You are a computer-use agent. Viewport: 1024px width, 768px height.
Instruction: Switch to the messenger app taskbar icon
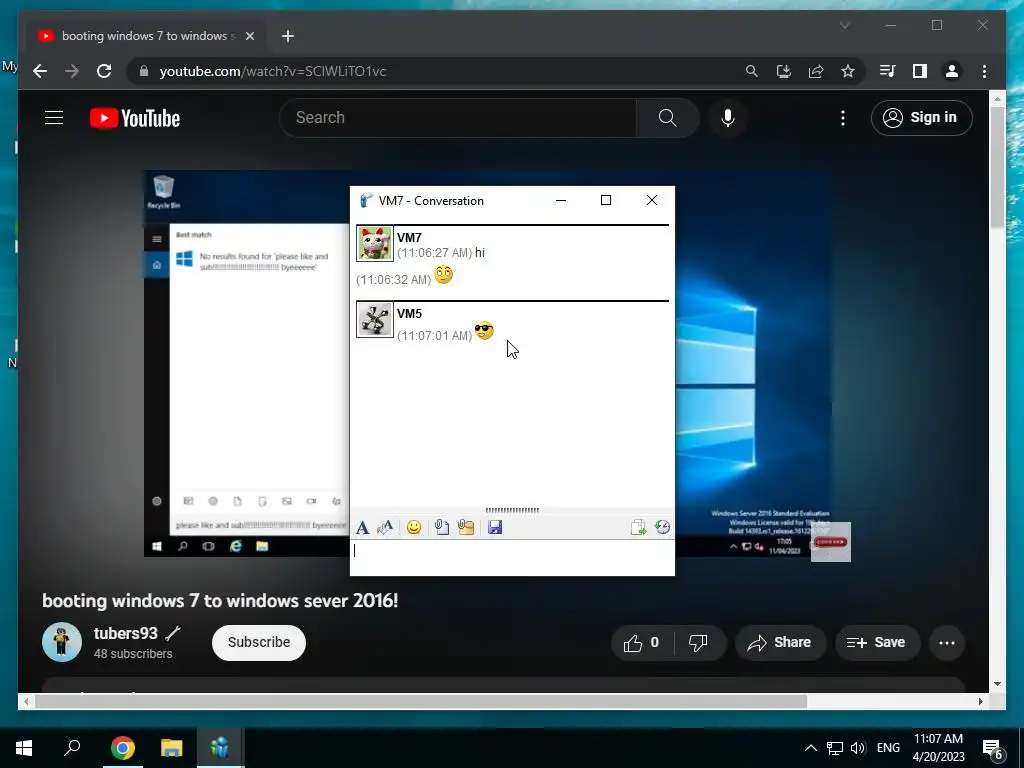(x=220, y=748)
